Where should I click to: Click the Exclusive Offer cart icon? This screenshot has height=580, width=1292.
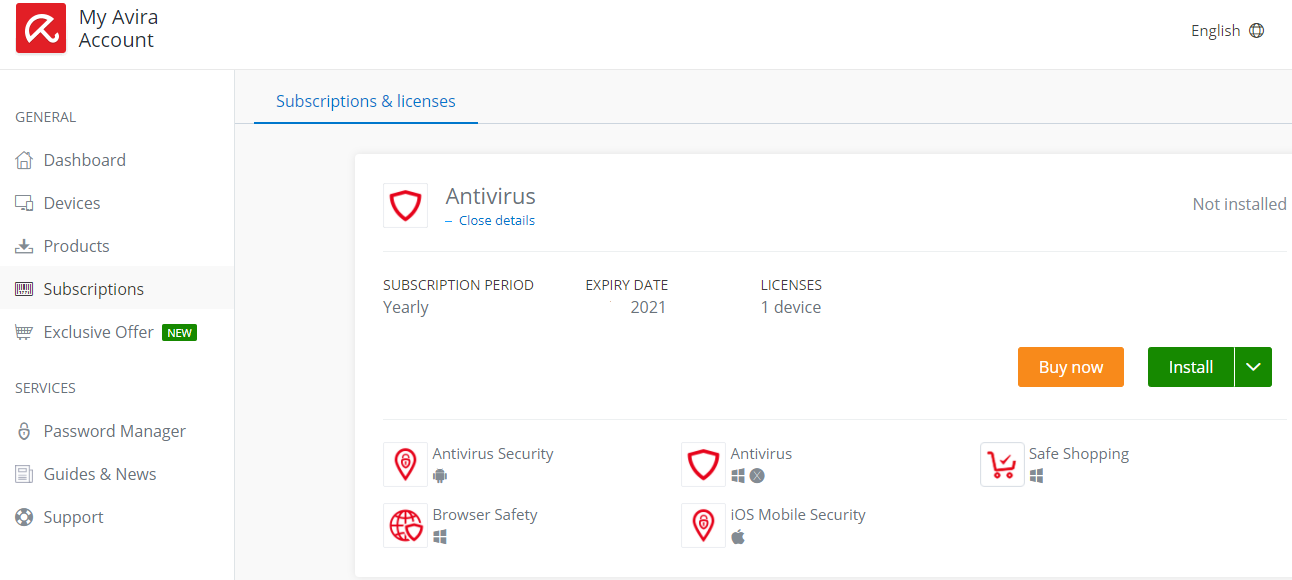[x=24, y=332]
